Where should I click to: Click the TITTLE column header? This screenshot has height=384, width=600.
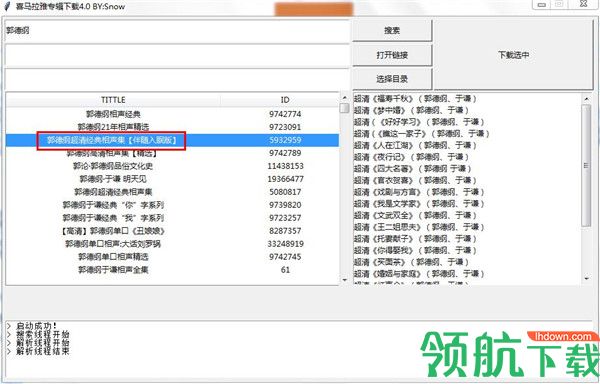click(x=113, y=100)
